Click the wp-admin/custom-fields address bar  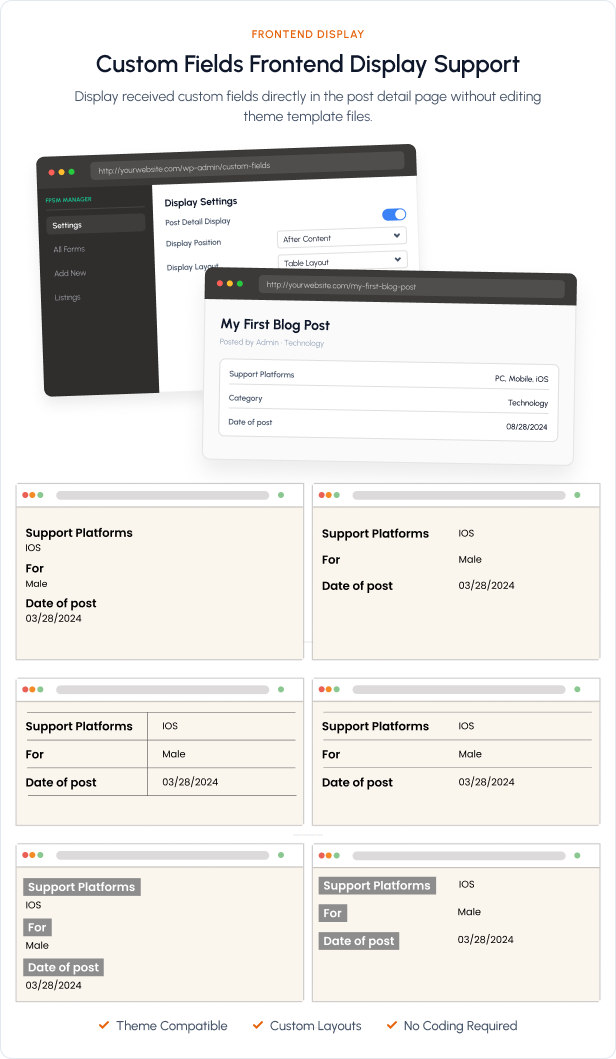tap(247, 166)
